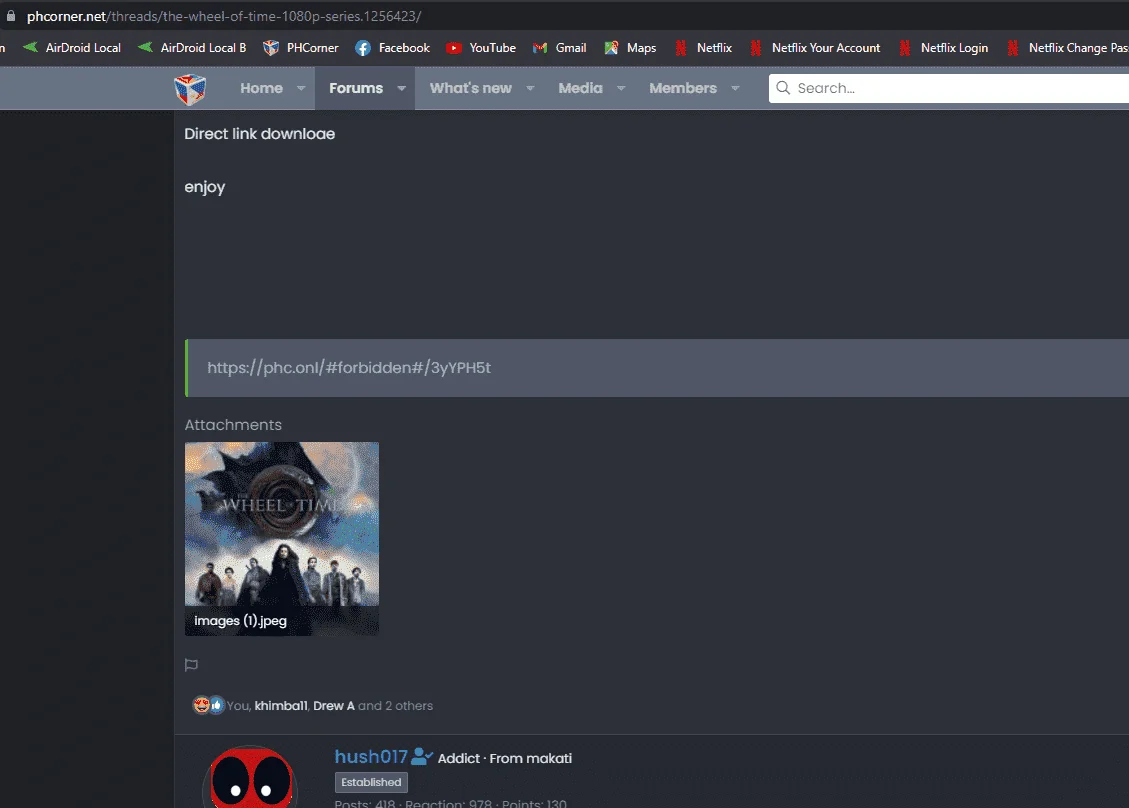Open the Maps bookmark

630,48
